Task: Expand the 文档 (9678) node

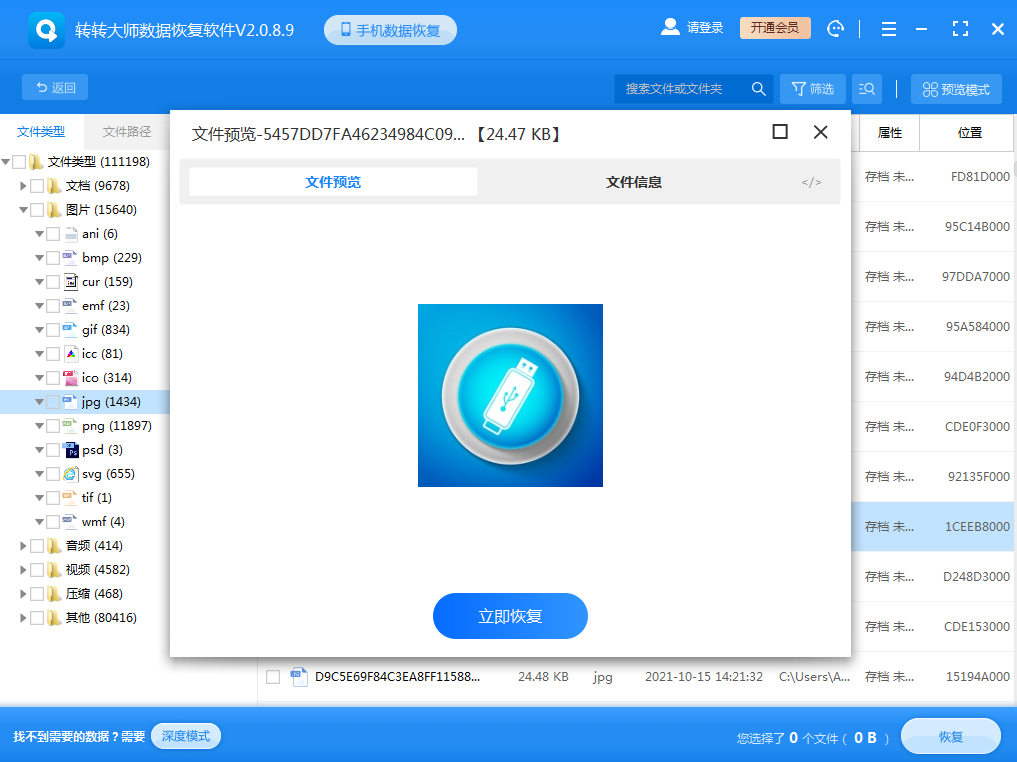Action: tap(24, 185)
